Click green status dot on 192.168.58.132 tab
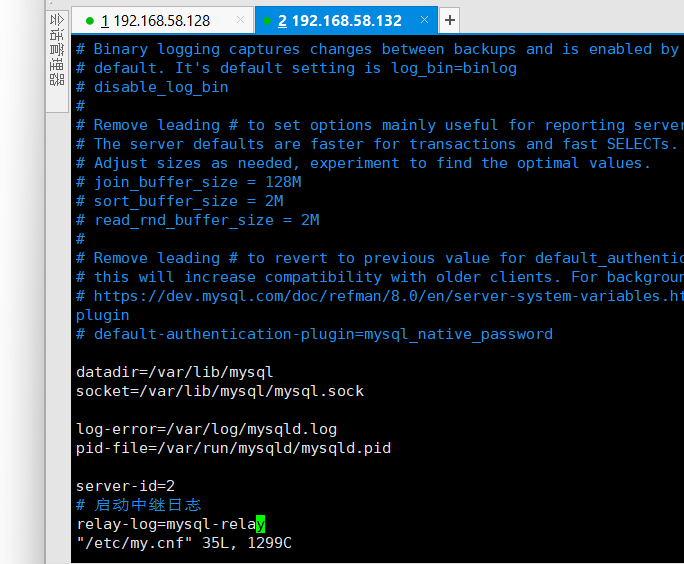Screen dimensions: 684x564 (x=266, y=21)
